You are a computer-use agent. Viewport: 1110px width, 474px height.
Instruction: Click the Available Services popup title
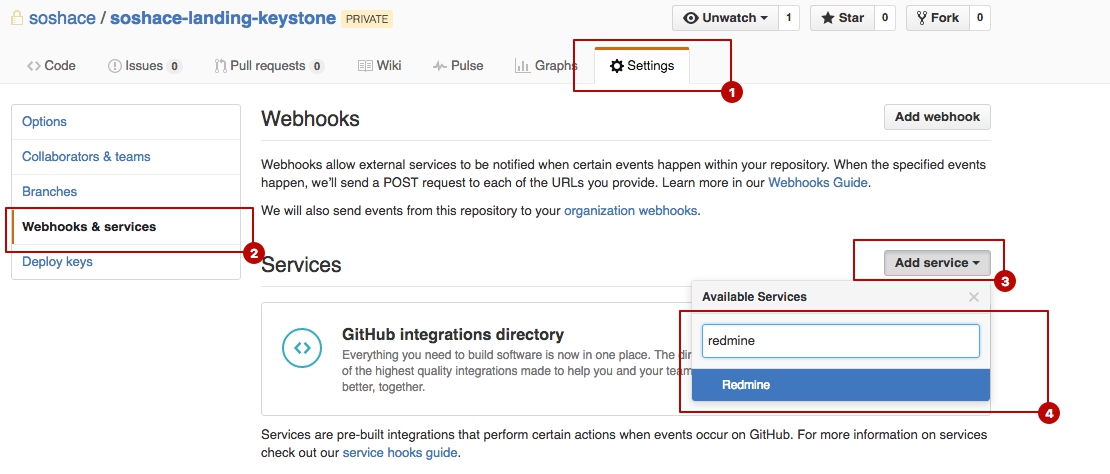click(x=754, y=296)
